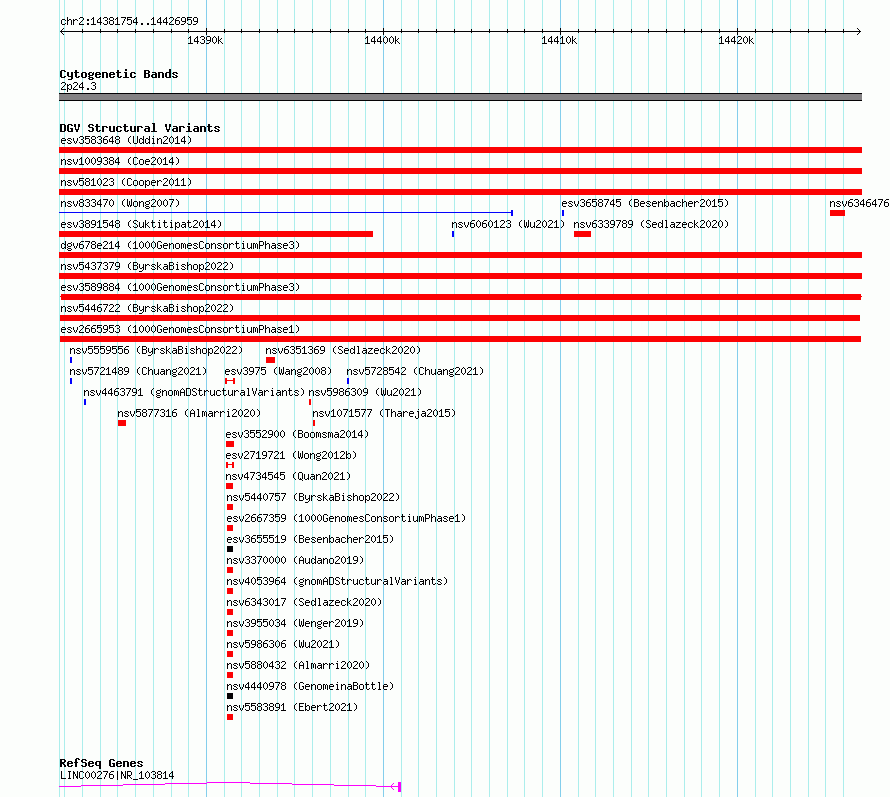Open the esv2719721 (Wong2012b) label
This screenshot has height=797, width=890.
[291, 455]
